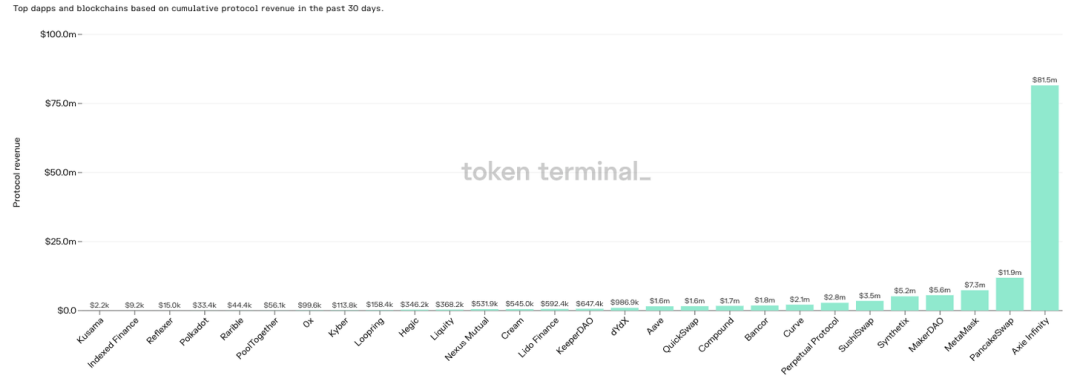Viewport: 1080px width, 384px height.
Task: Click the $50.0m y-axis tick
Action: click(61, 172)
